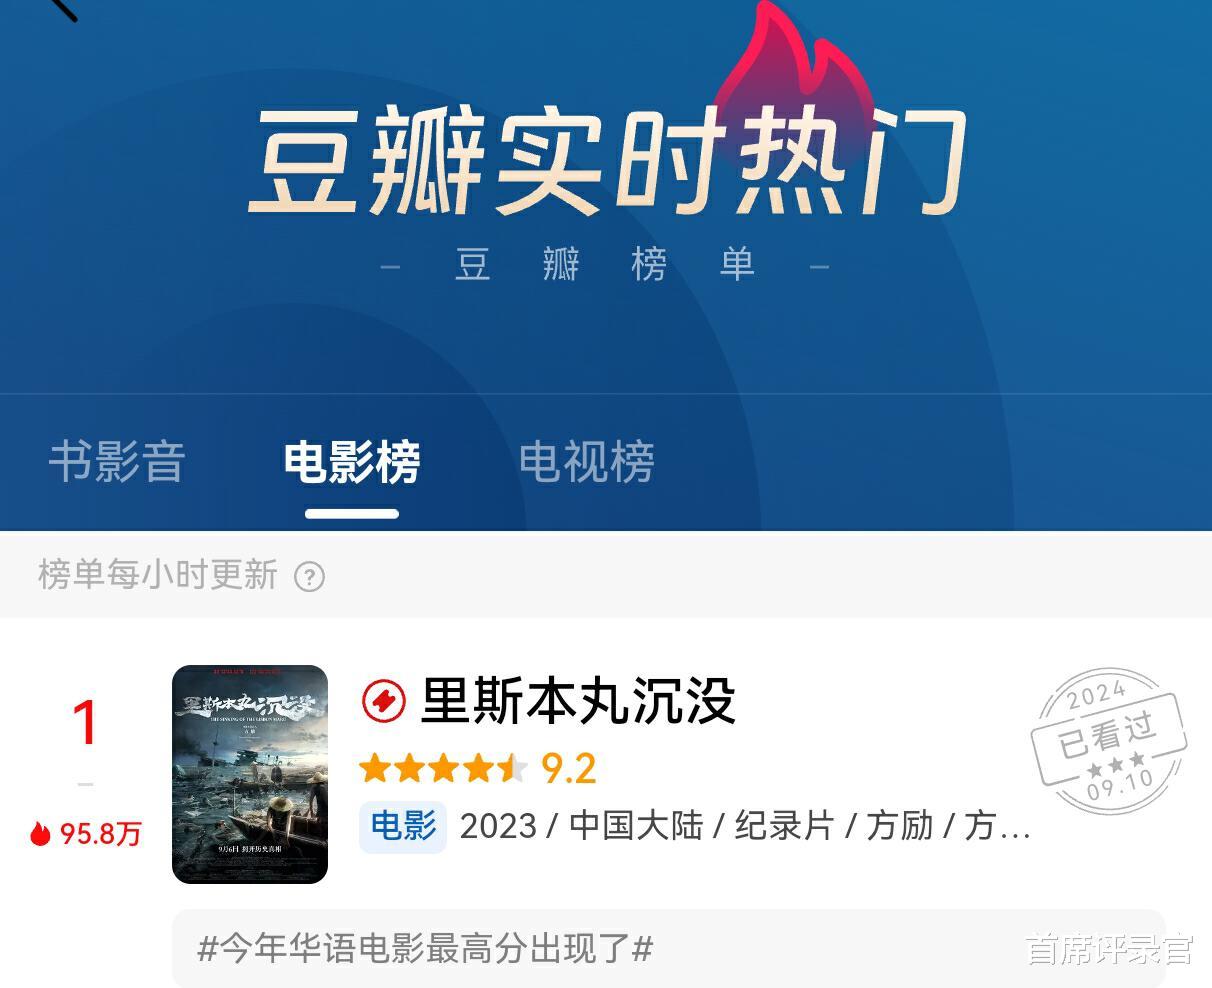Tap the 9.2 rating score
This screenshot has height=988, width=1212.
tap(569, 768)
